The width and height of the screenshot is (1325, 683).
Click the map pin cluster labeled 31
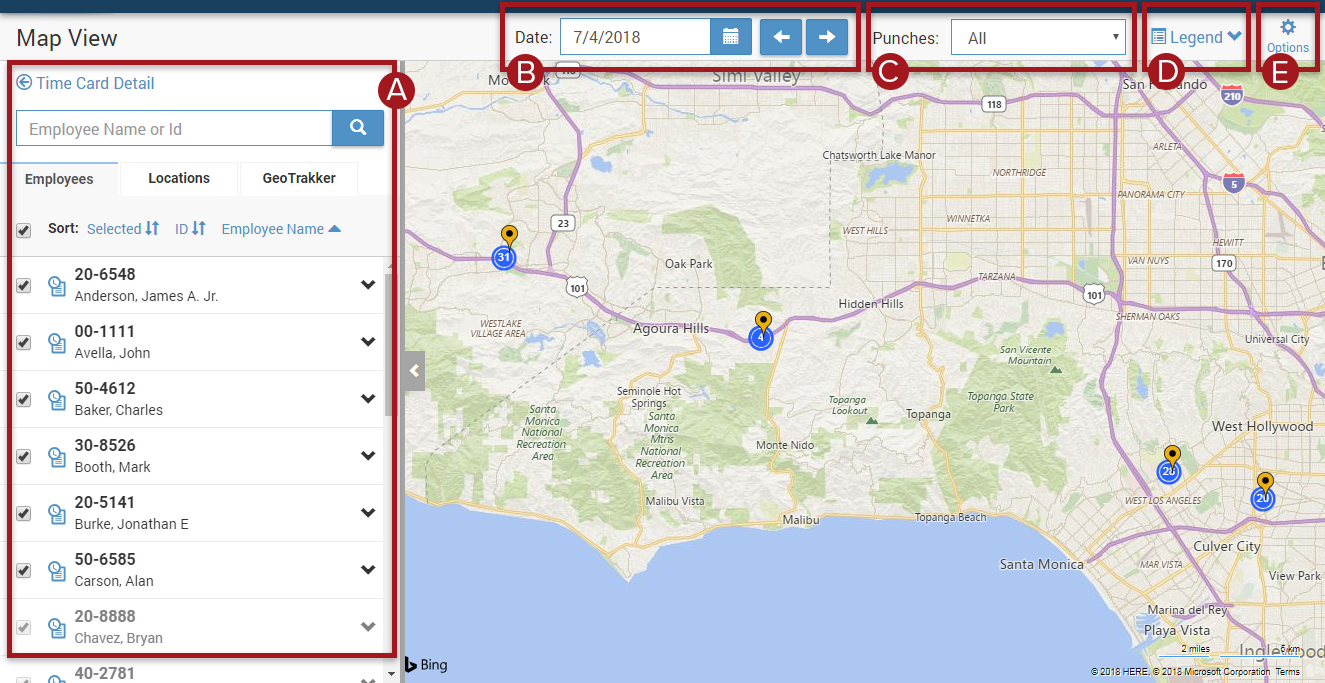[x=505, y=258]
